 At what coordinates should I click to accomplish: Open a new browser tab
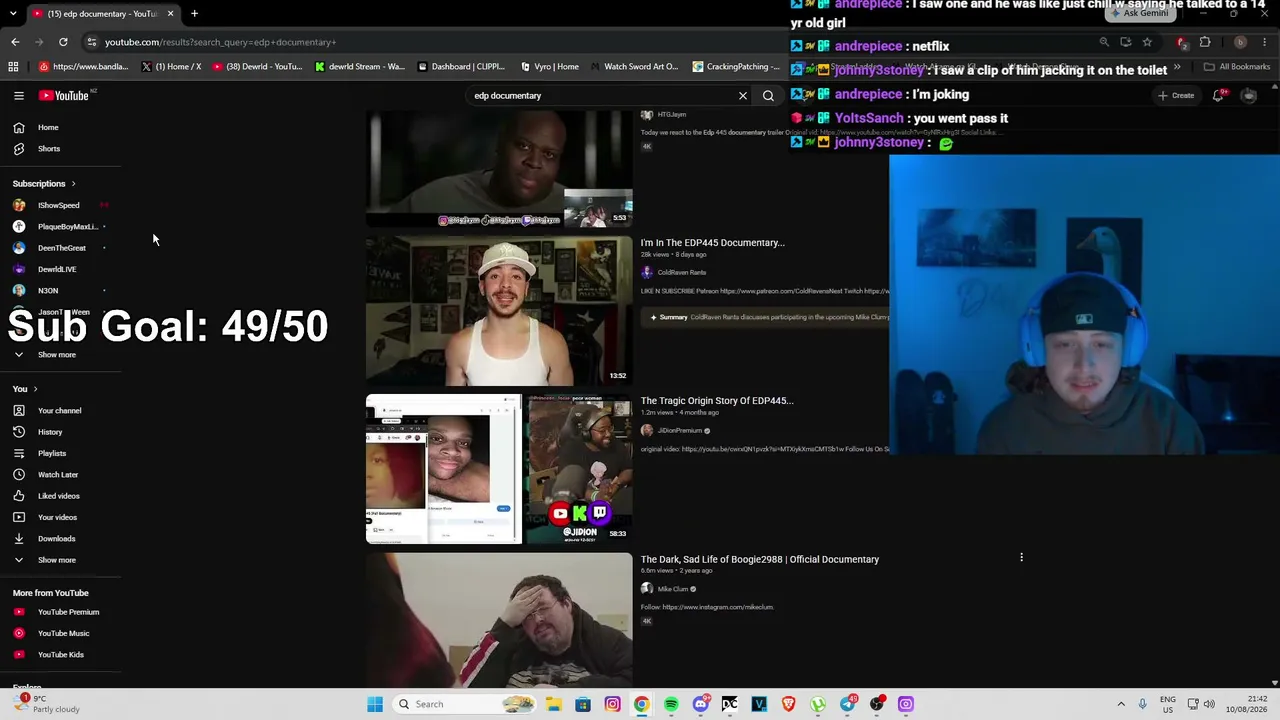tap(194, 14)
